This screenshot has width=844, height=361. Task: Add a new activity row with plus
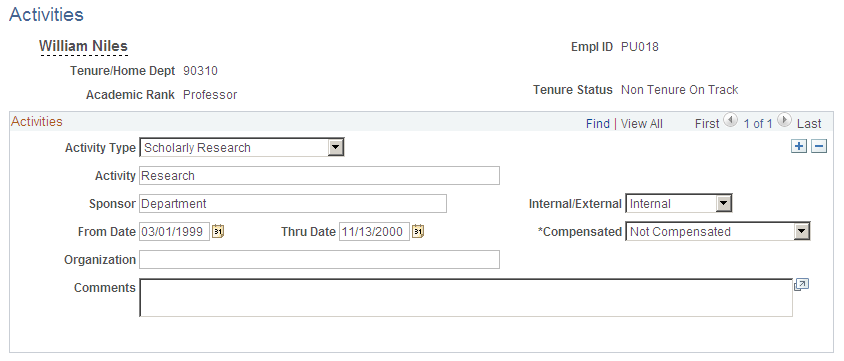tap(799, 146)
